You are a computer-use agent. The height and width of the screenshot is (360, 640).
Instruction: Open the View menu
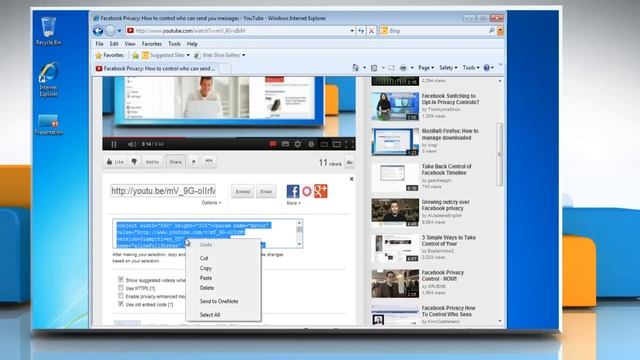[130, 44]
